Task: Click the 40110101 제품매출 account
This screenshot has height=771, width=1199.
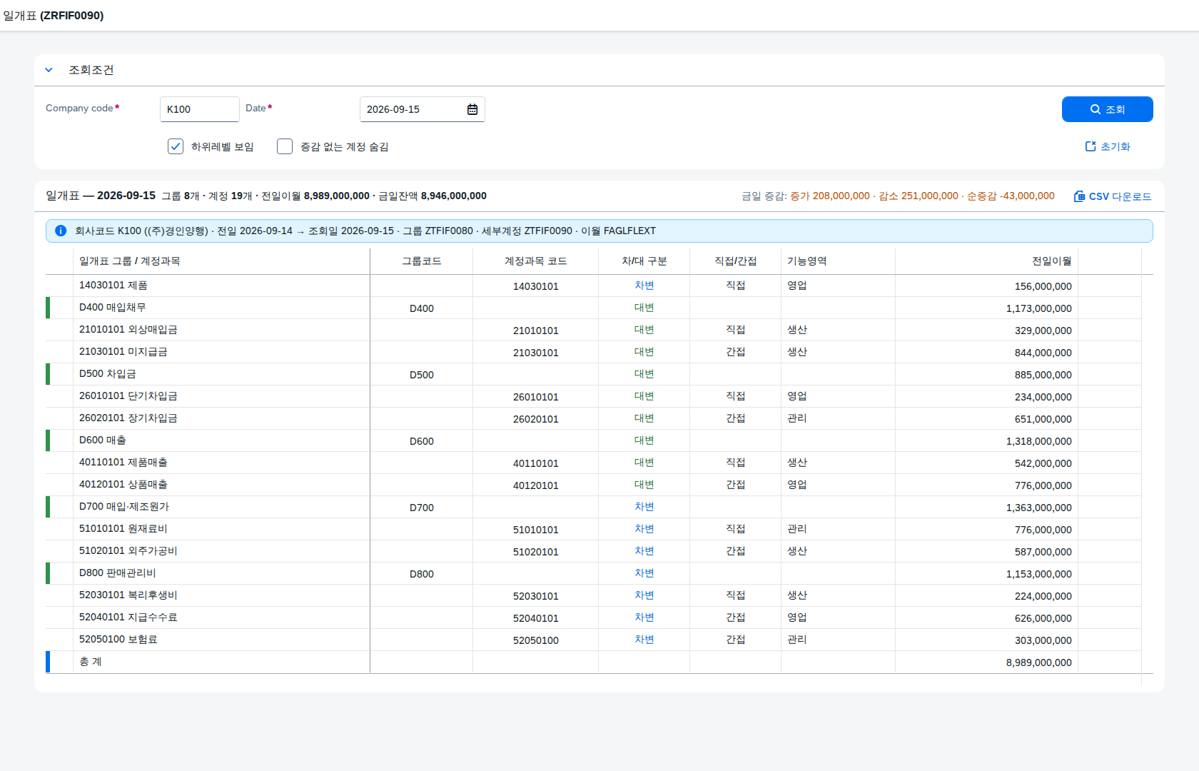Action: (123, 463)
